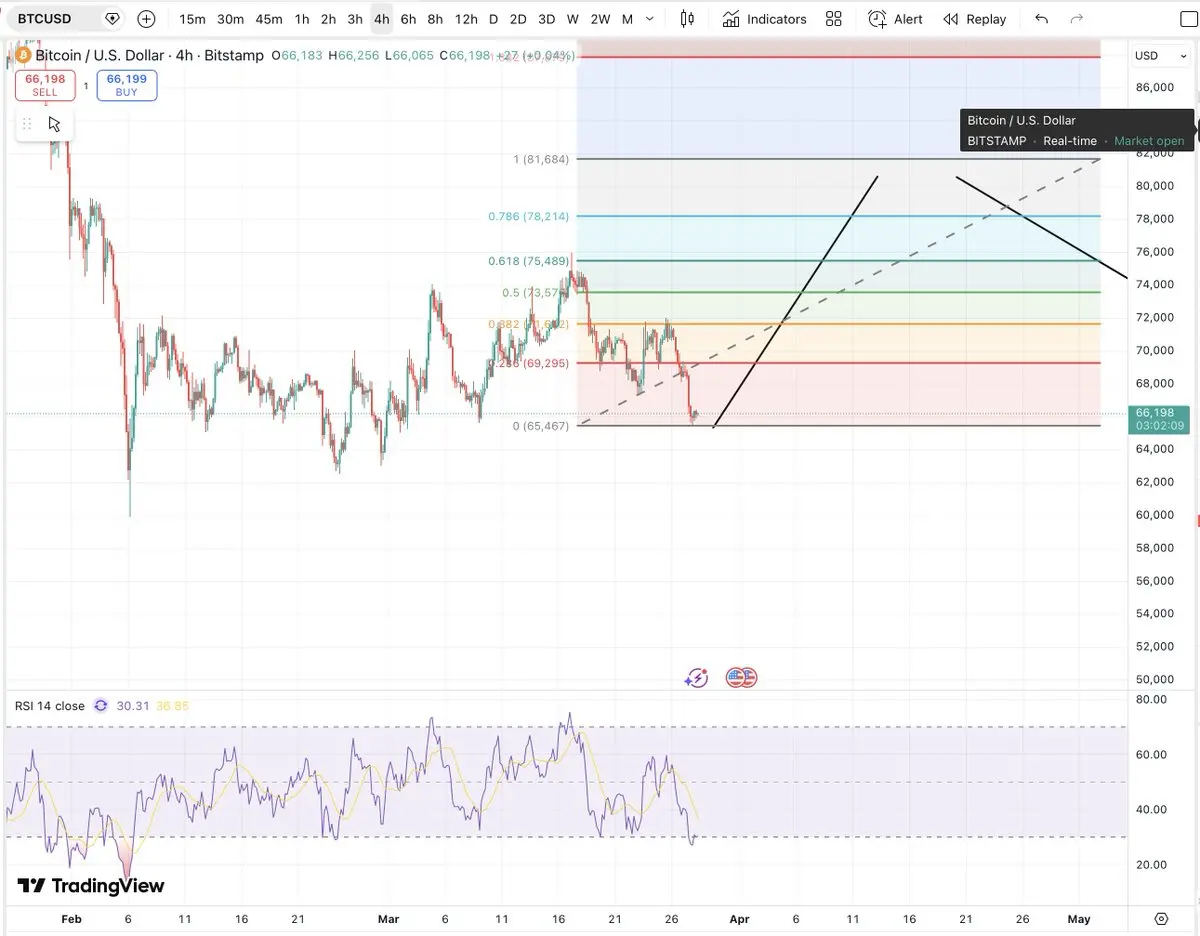Choose the 2D timeframe
The image size is (1200, 936).
pos(518,19)
